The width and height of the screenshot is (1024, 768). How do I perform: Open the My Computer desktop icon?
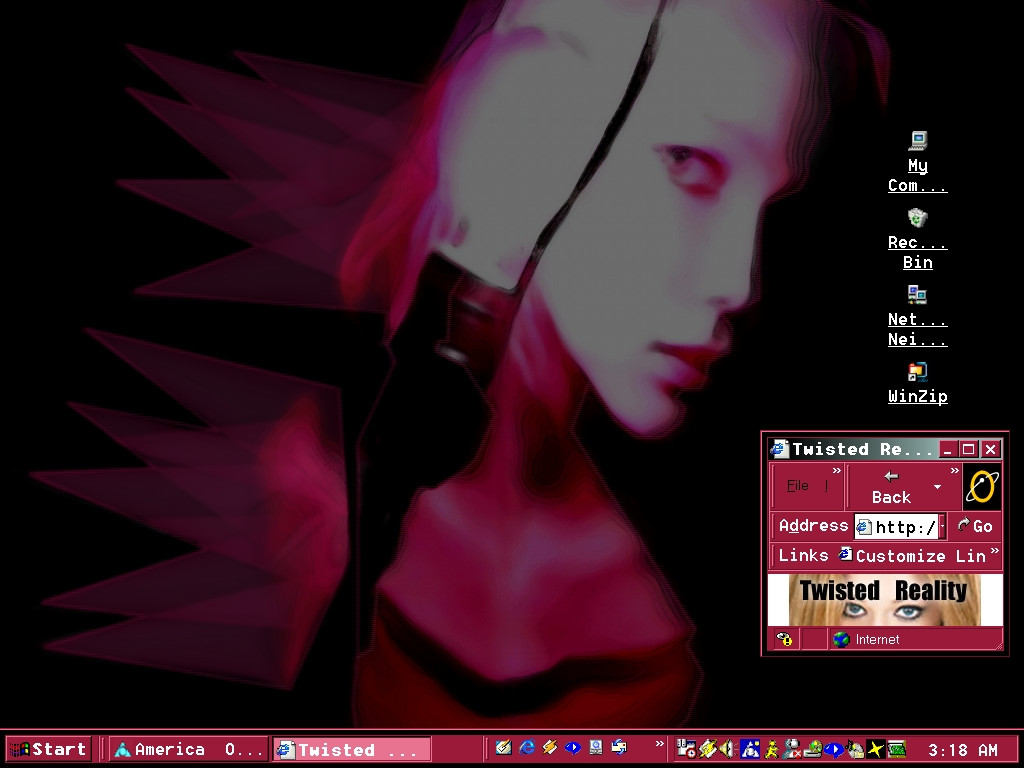[918, 162]
